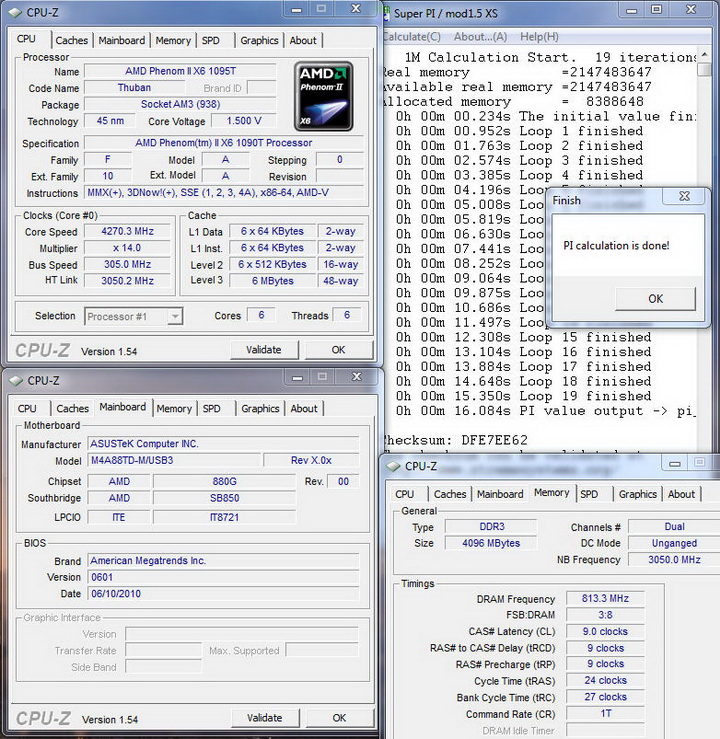Screen dimensions: 720x739
Task: Click the DRAM Frequency value 813.3 MHz
Action: click(605, 599)
